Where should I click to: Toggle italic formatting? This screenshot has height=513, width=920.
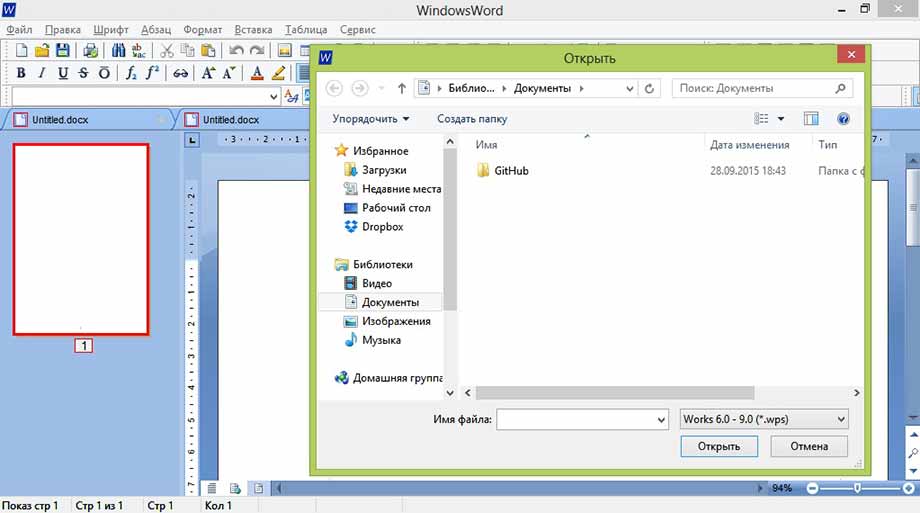pos(42,73)
